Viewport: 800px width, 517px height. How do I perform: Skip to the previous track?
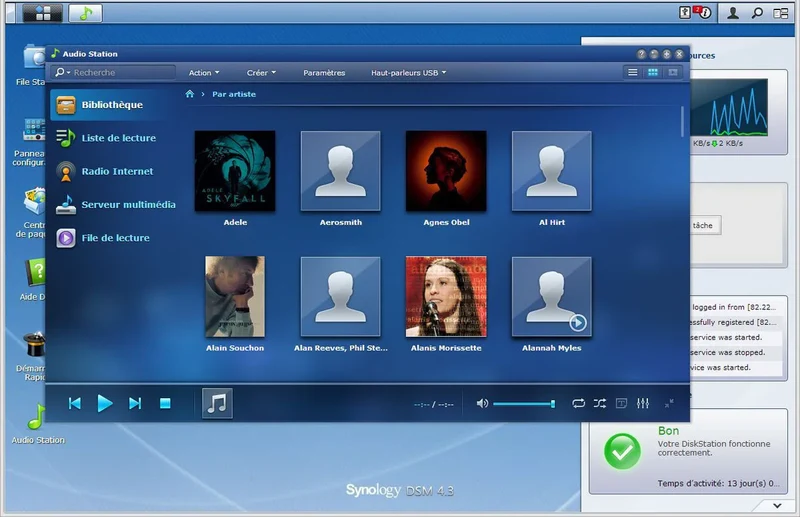point(74,403)
